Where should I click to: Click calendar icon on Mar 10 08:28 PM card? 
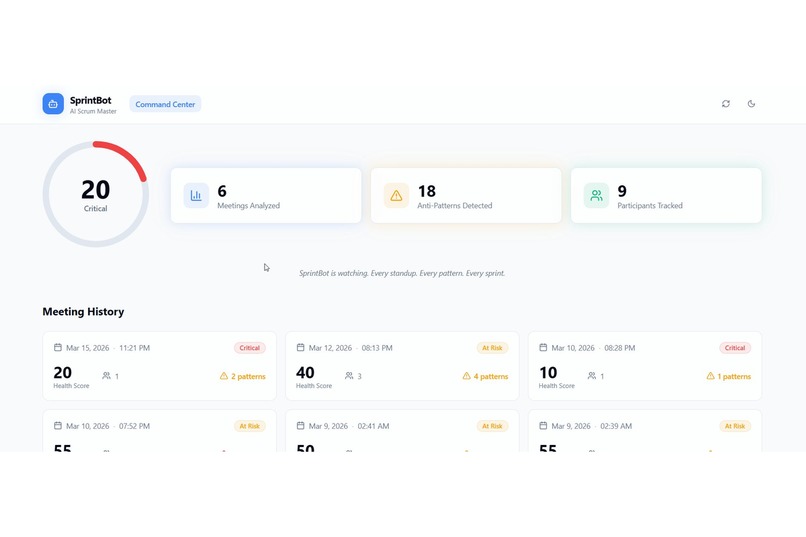[x=543, y=347]
